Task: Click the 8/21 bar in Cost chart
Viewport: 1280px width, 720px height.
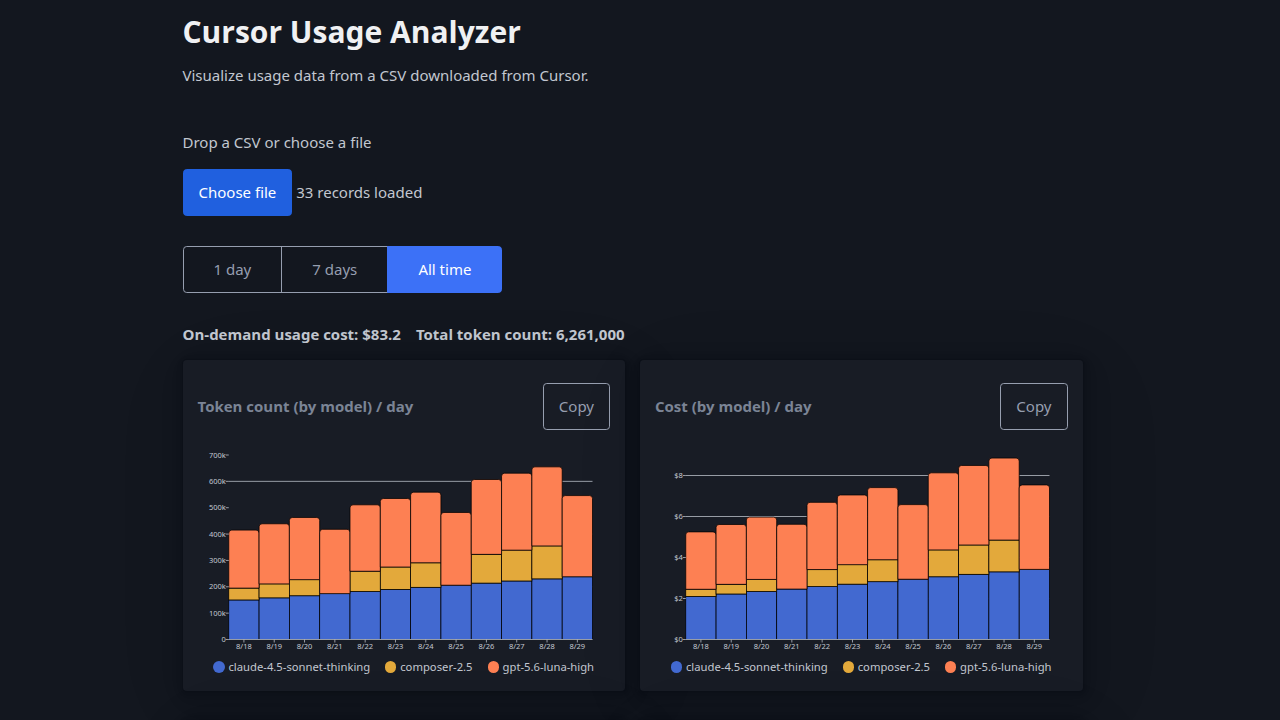Action: [792, 582]
